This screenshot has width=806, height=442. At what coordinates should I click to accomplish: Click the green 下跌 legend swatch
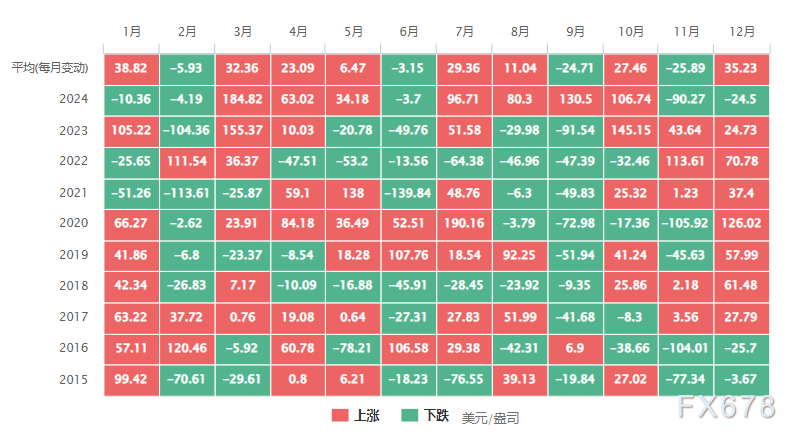410,415
